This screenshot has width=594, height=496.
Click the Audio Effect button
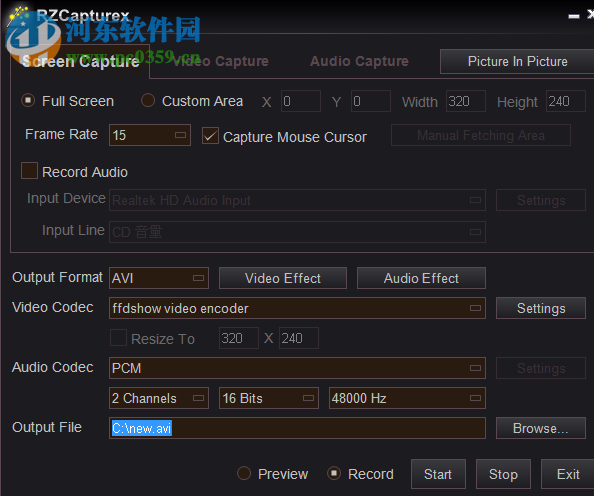tap(421, 278)
